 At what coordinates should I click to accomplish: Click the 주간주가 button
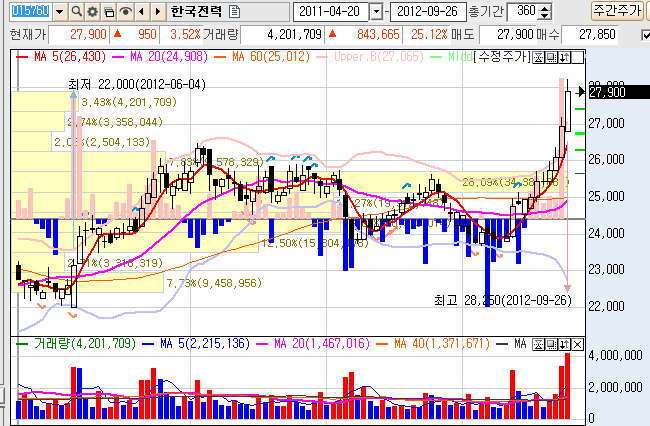(616, 10)
